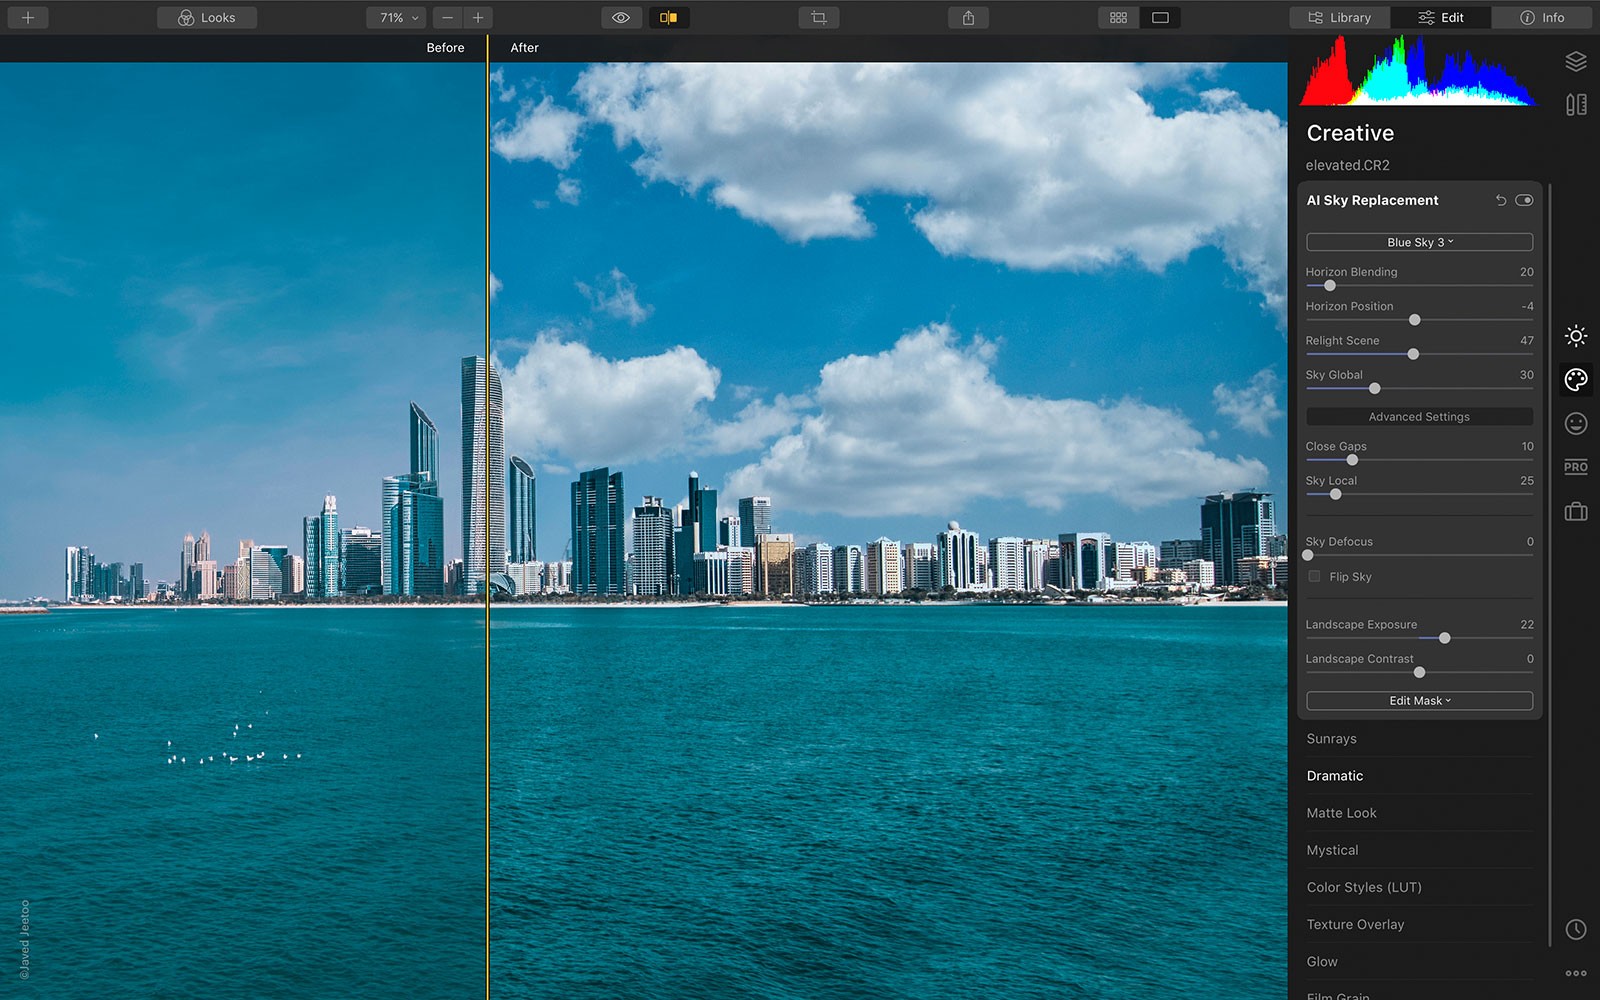Select the Essentials sun icon

tap(1576, 336)
